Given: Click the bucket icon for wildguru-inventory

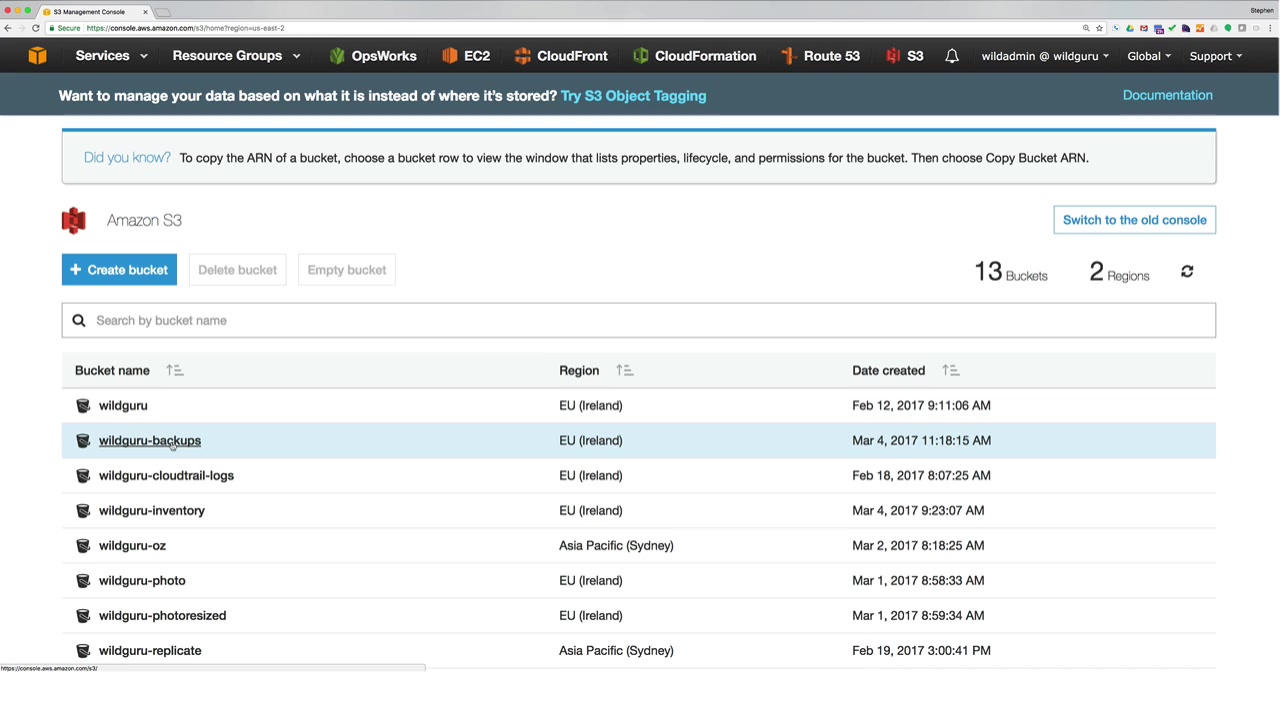Looking at the screenshot, I should click(83, 511).
